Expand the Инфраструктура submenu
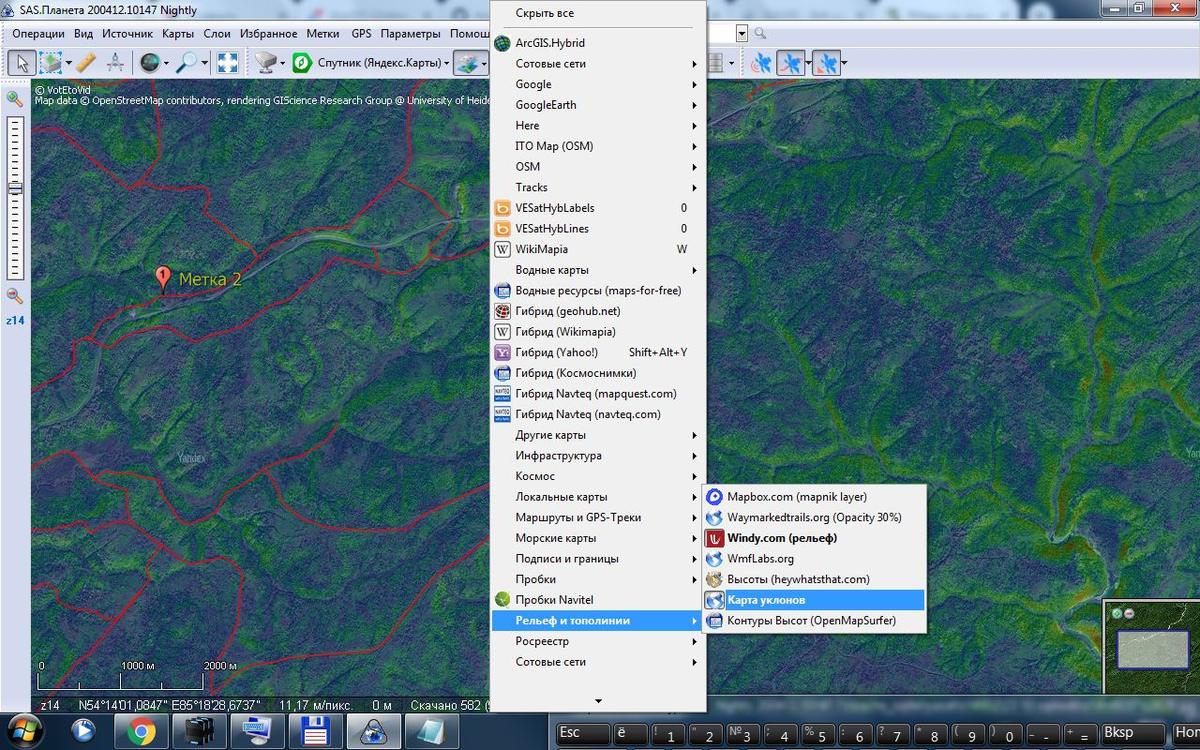Image resolution: width=1200 pixels, height=750 pixels. point(598,456)
